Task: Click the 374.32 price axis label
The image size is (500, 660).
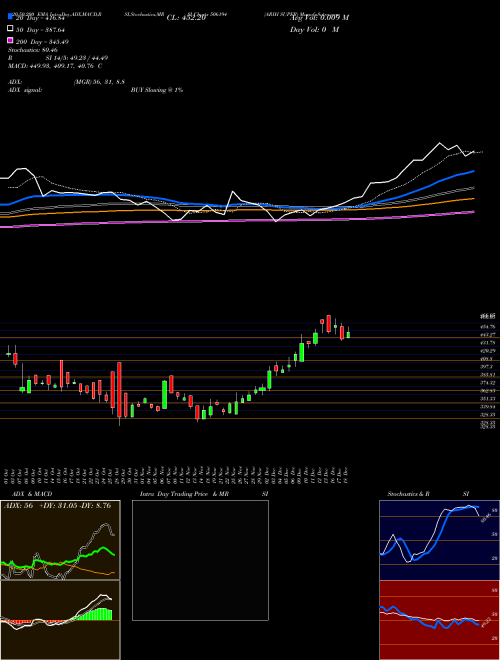Action: [x=488, y=383]
